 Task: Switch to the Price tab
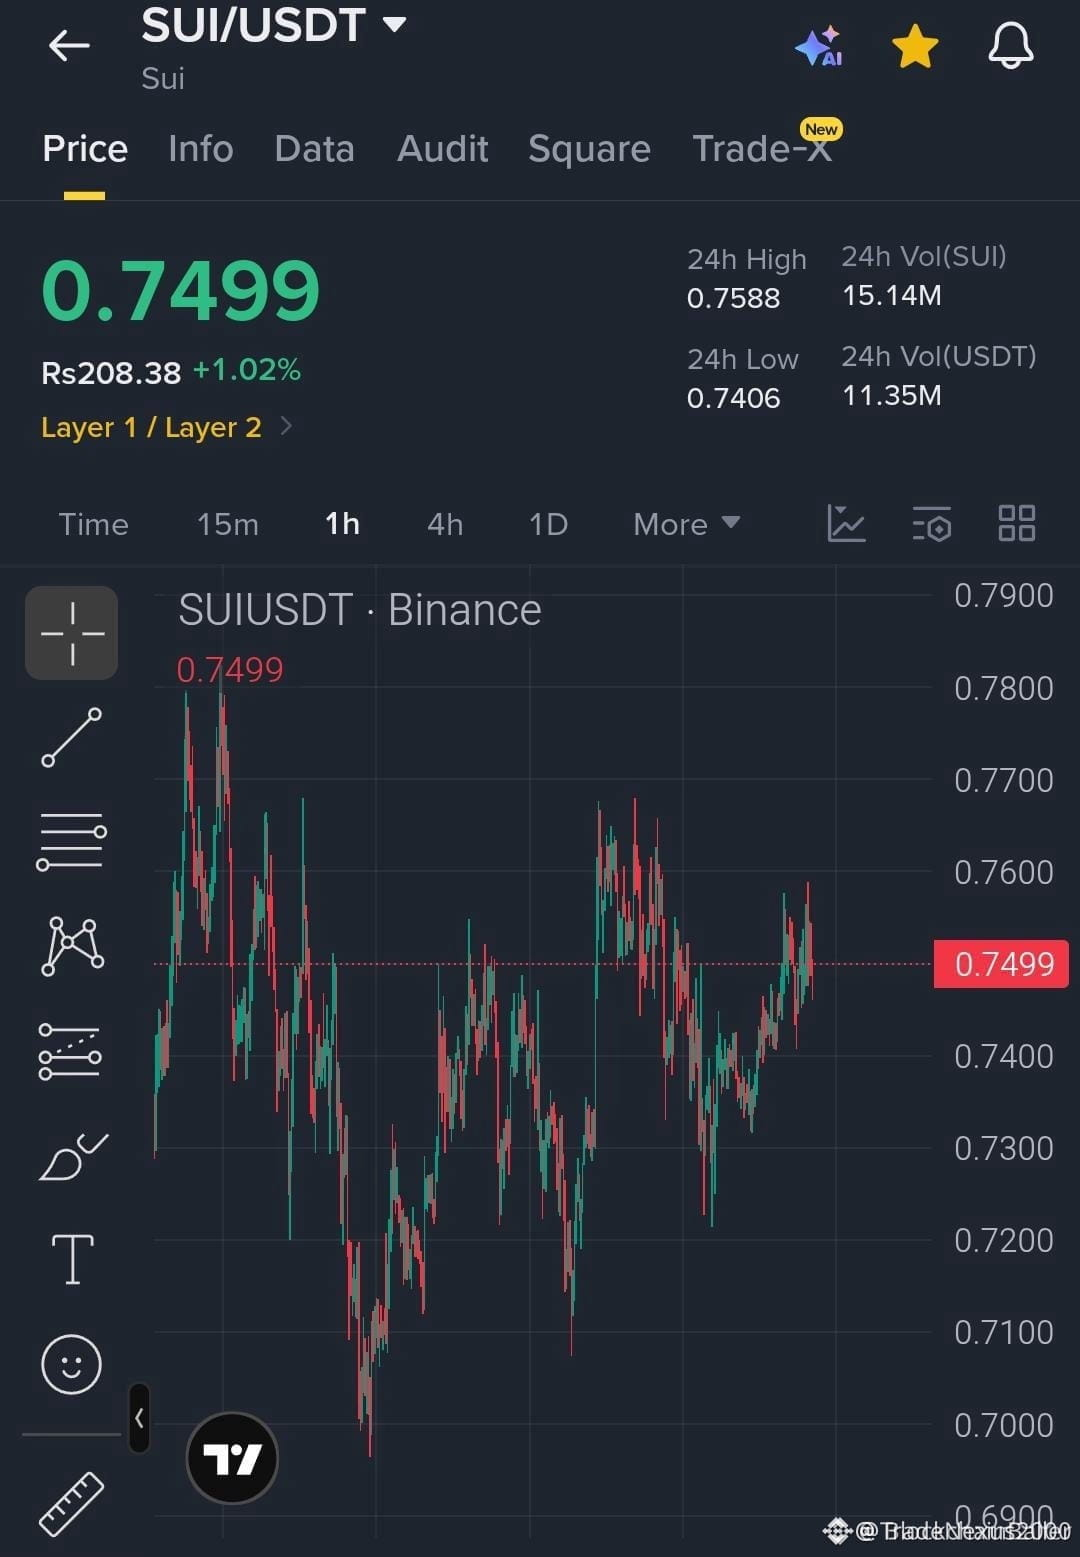pyautogui.click(x=85, y=149)
